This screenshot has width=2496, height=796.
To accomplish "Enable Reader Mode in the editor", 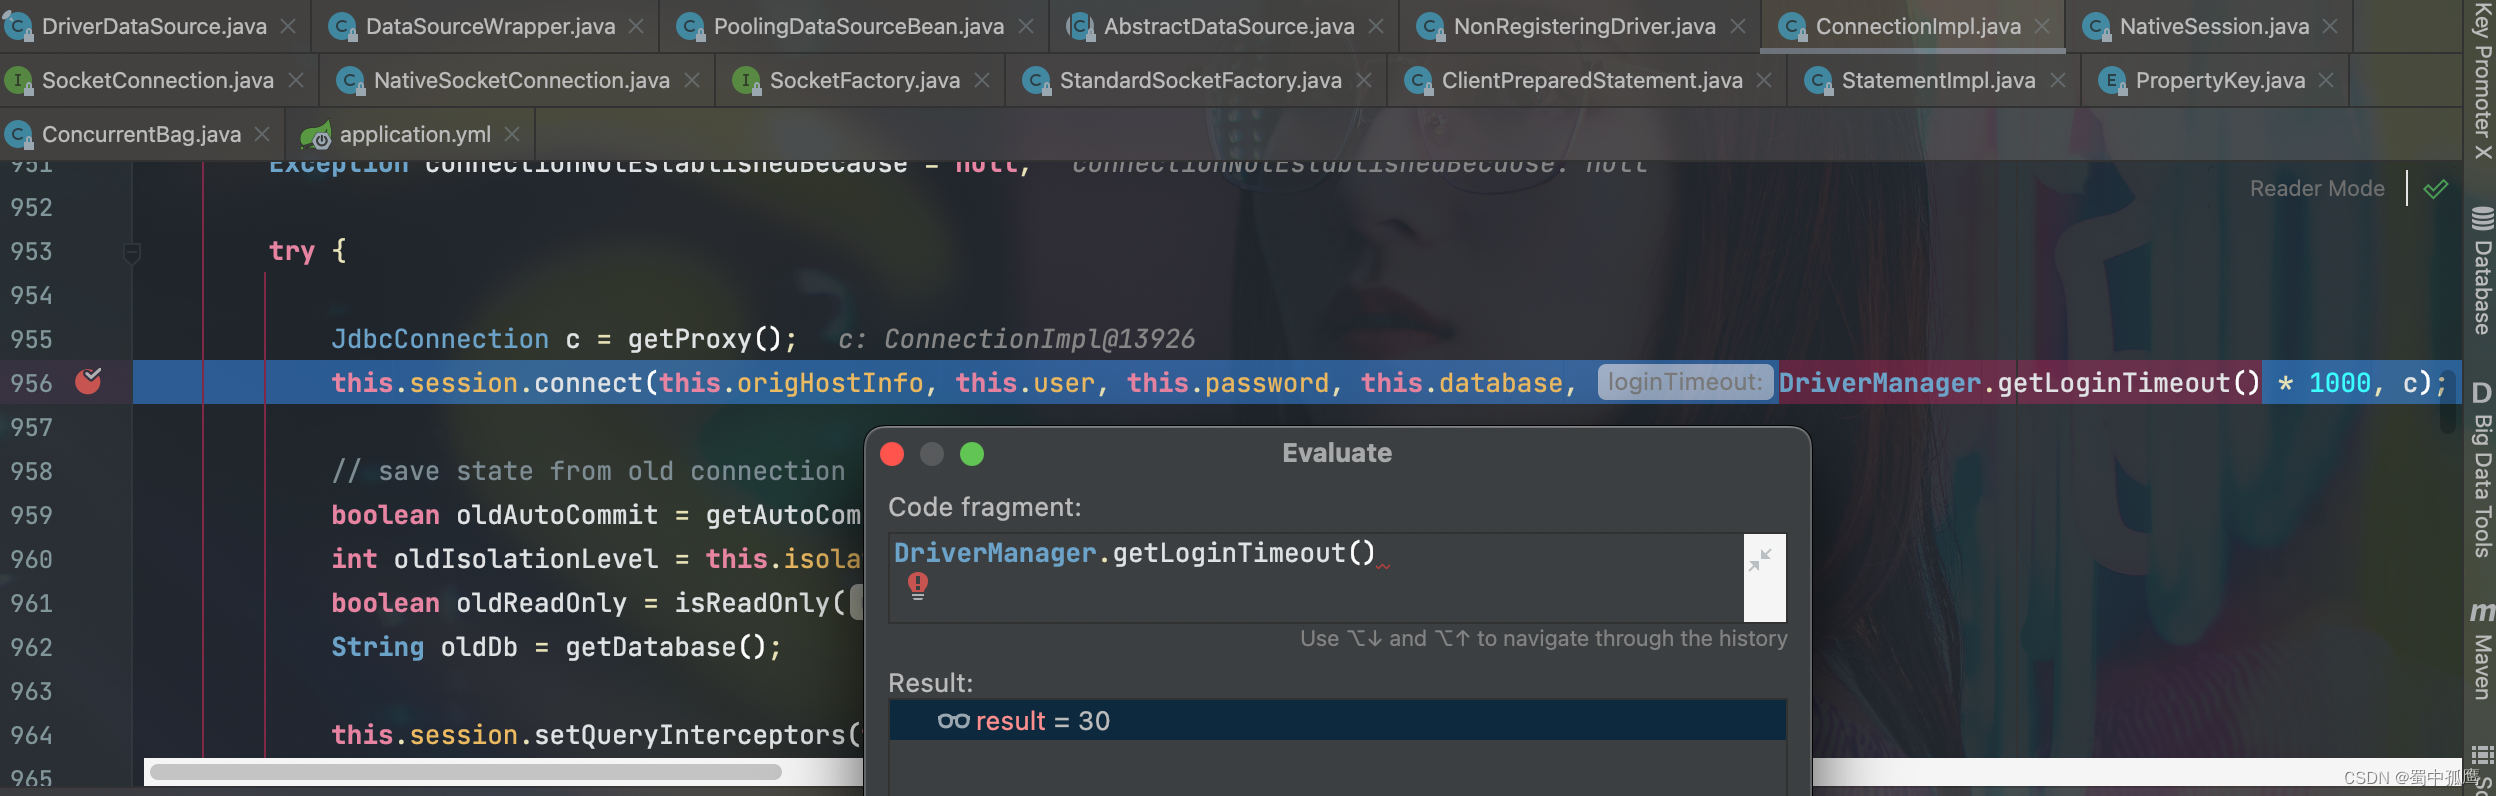I will (2317, 188).
